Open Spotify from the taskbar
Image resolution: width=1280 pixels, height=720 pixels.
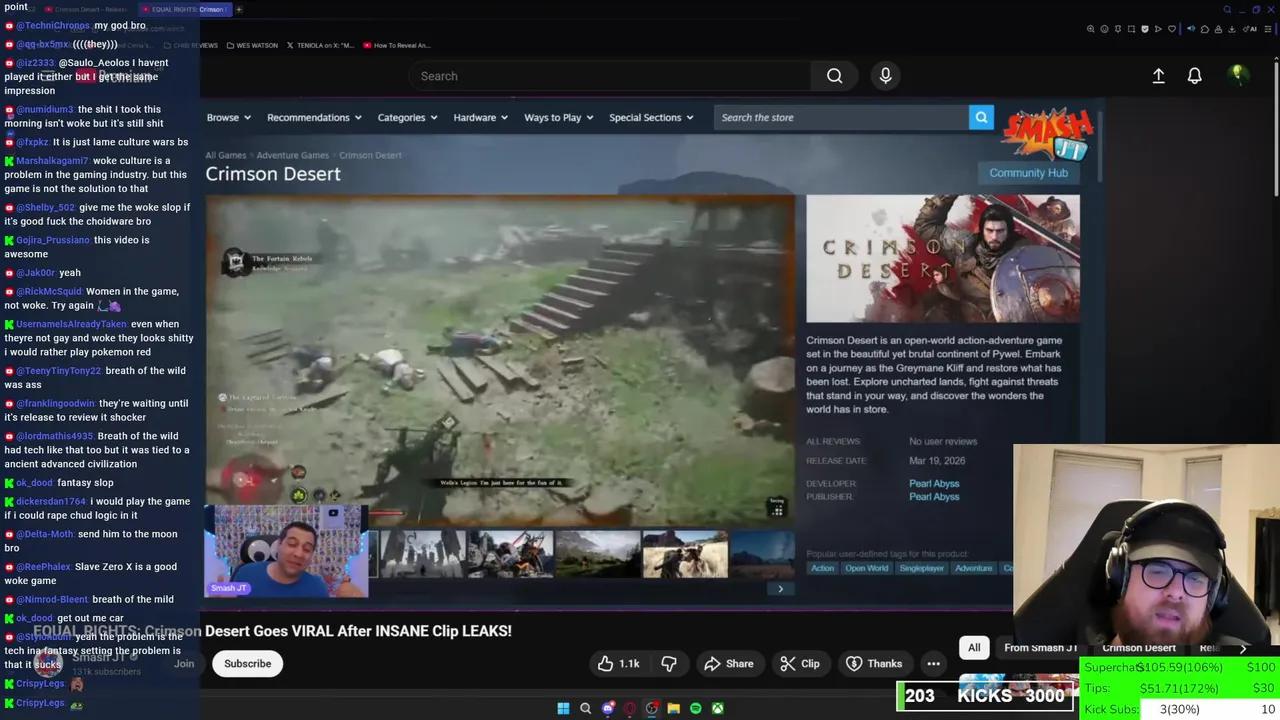pos(695,708)
